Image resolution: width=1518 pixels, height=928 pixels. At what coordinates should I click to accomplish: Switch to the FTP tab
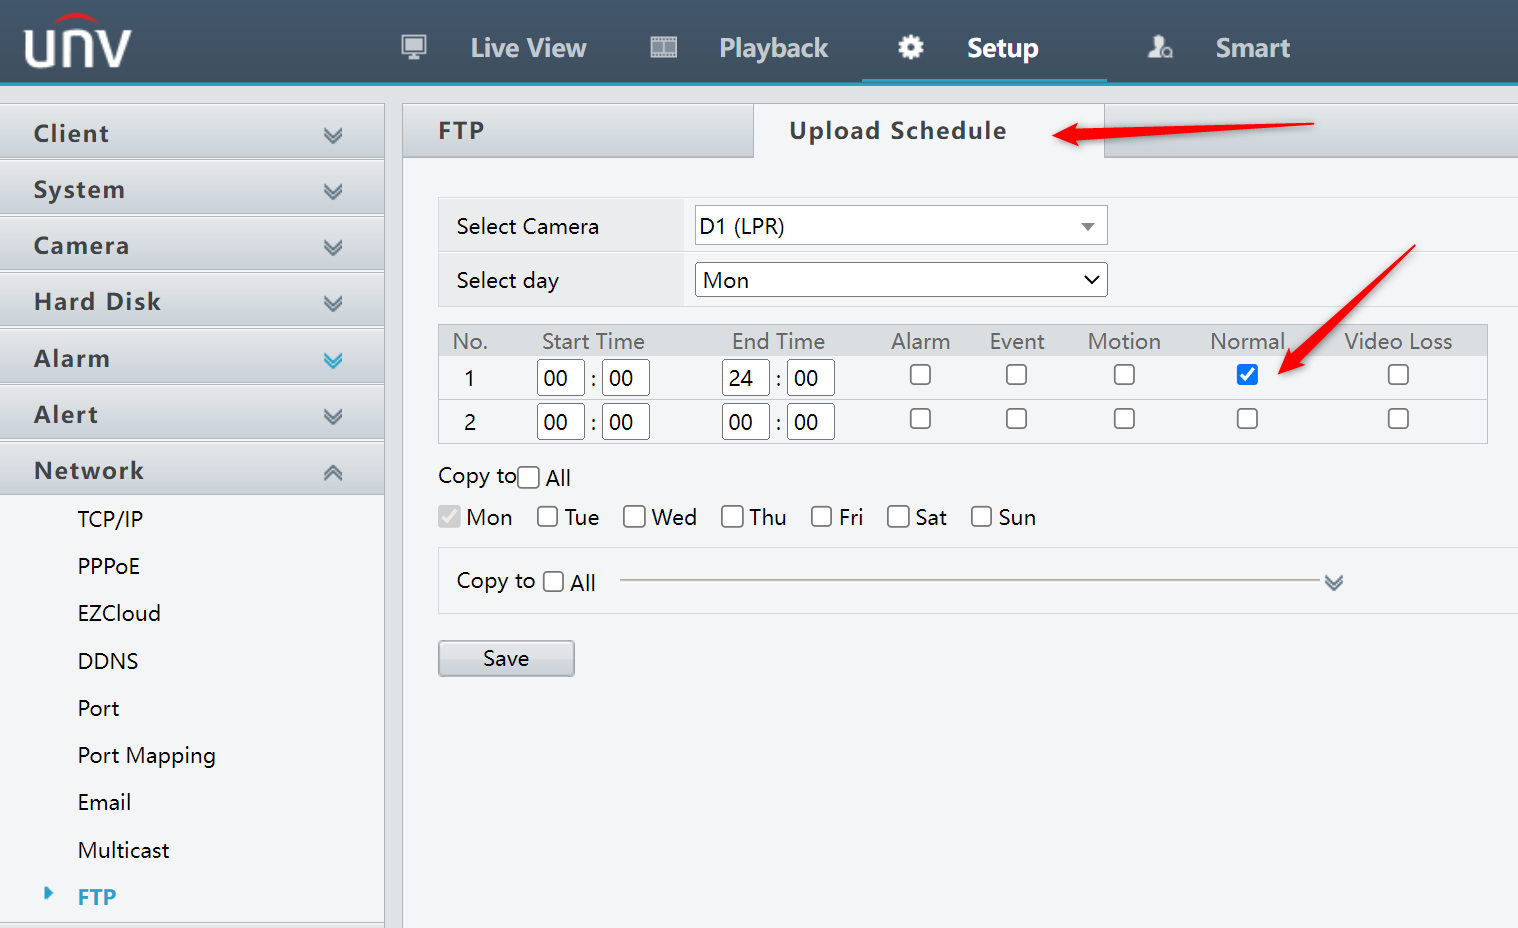pos(461,130)
